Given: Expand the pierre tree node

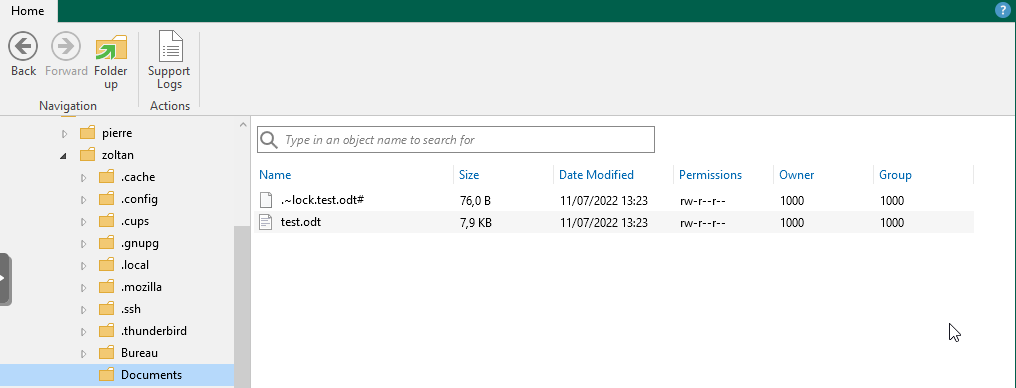Looking at the screenshot, I should point(64,133).
